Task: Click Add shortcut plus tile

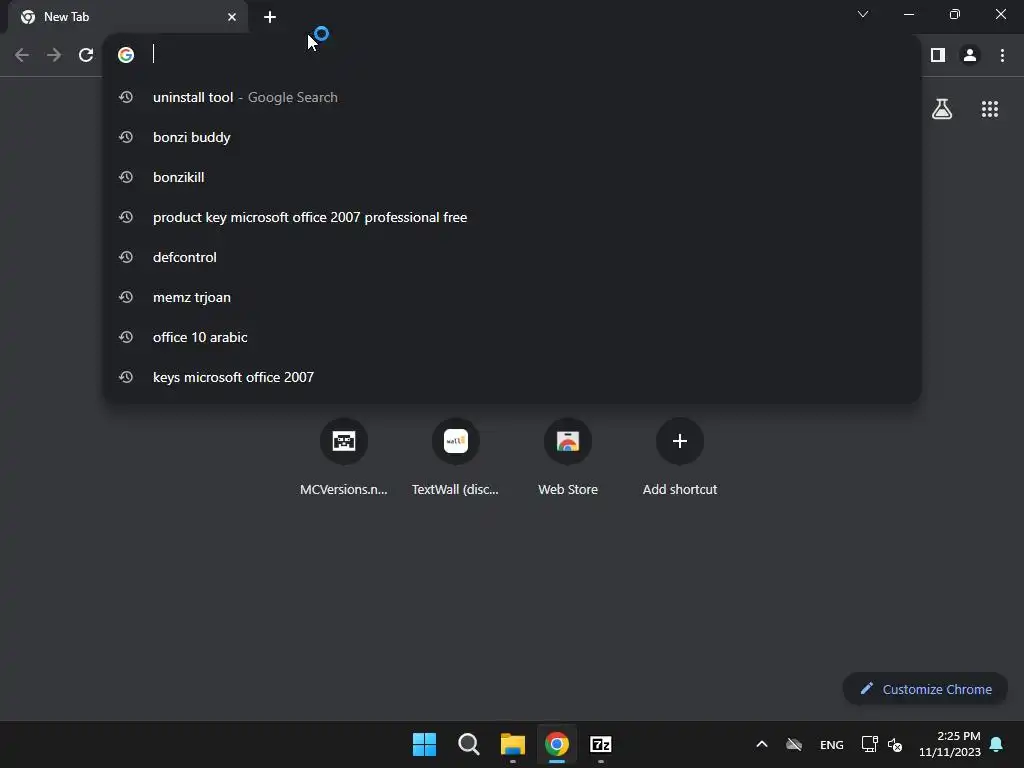Action: click(x=680, y=457)
